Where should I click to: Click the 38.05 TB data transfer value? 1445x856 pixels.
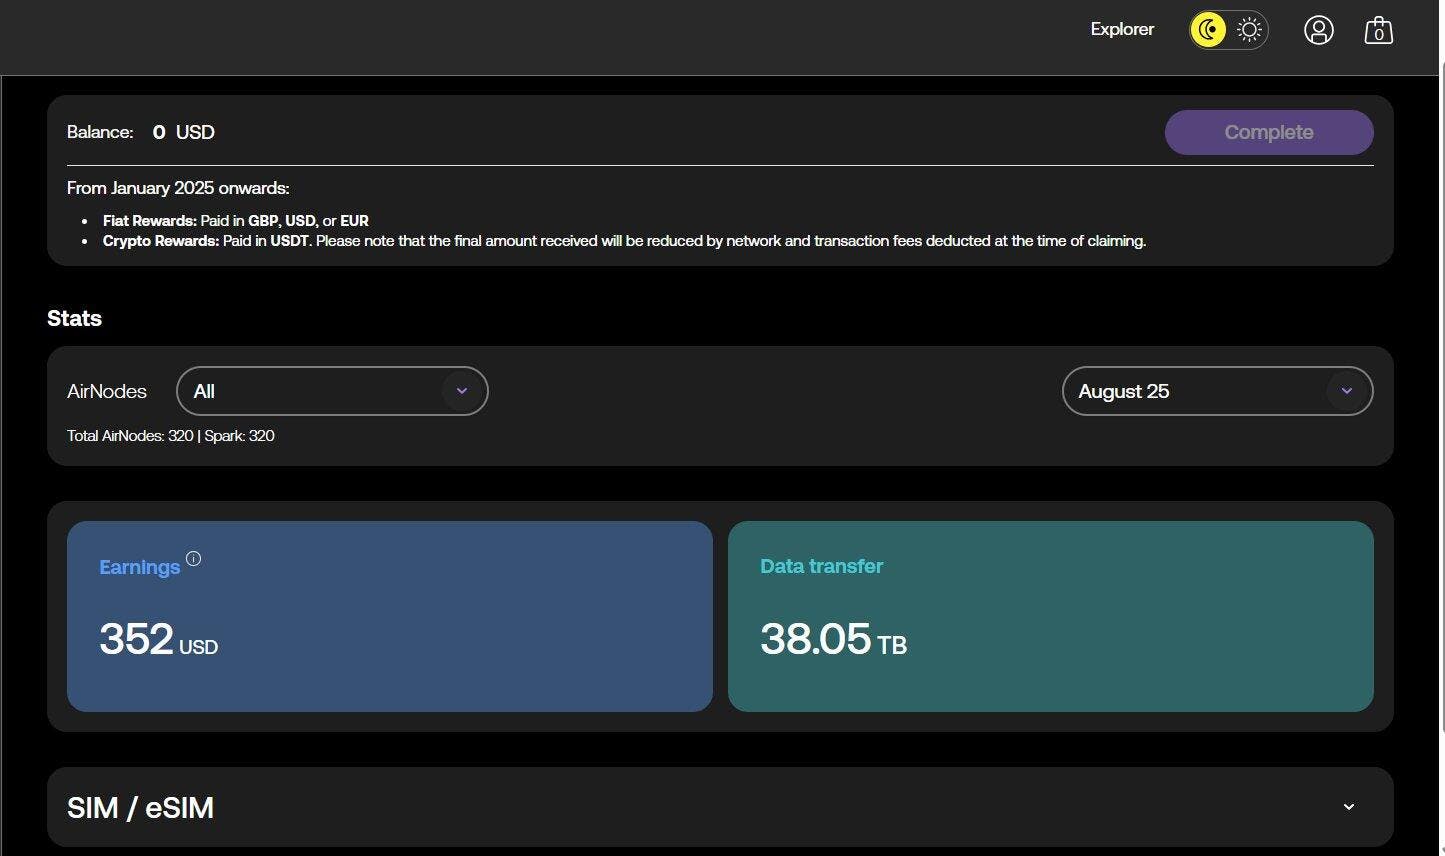[832, 640]
